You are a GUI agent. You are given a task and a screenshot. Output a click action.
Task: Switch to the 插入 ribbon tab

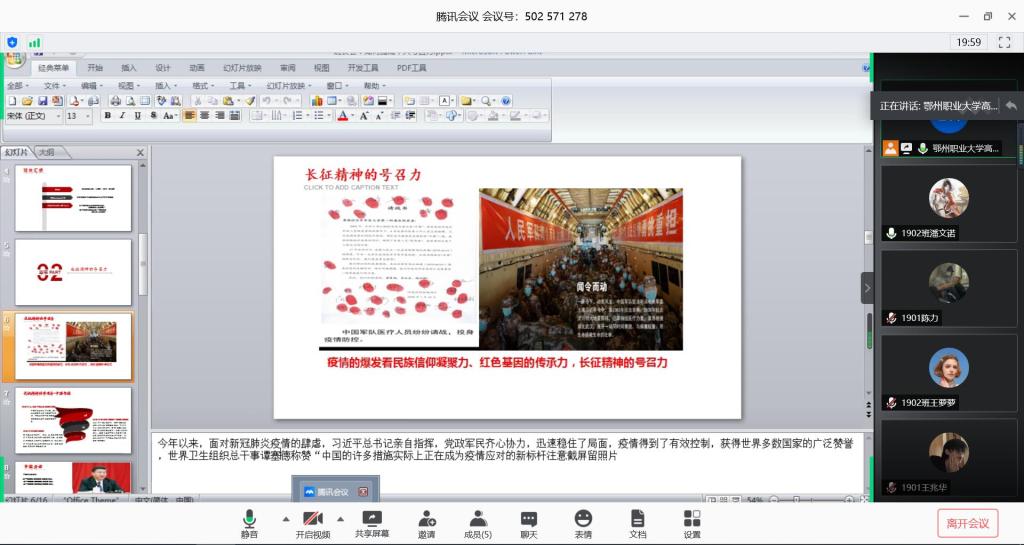[129, 68]
